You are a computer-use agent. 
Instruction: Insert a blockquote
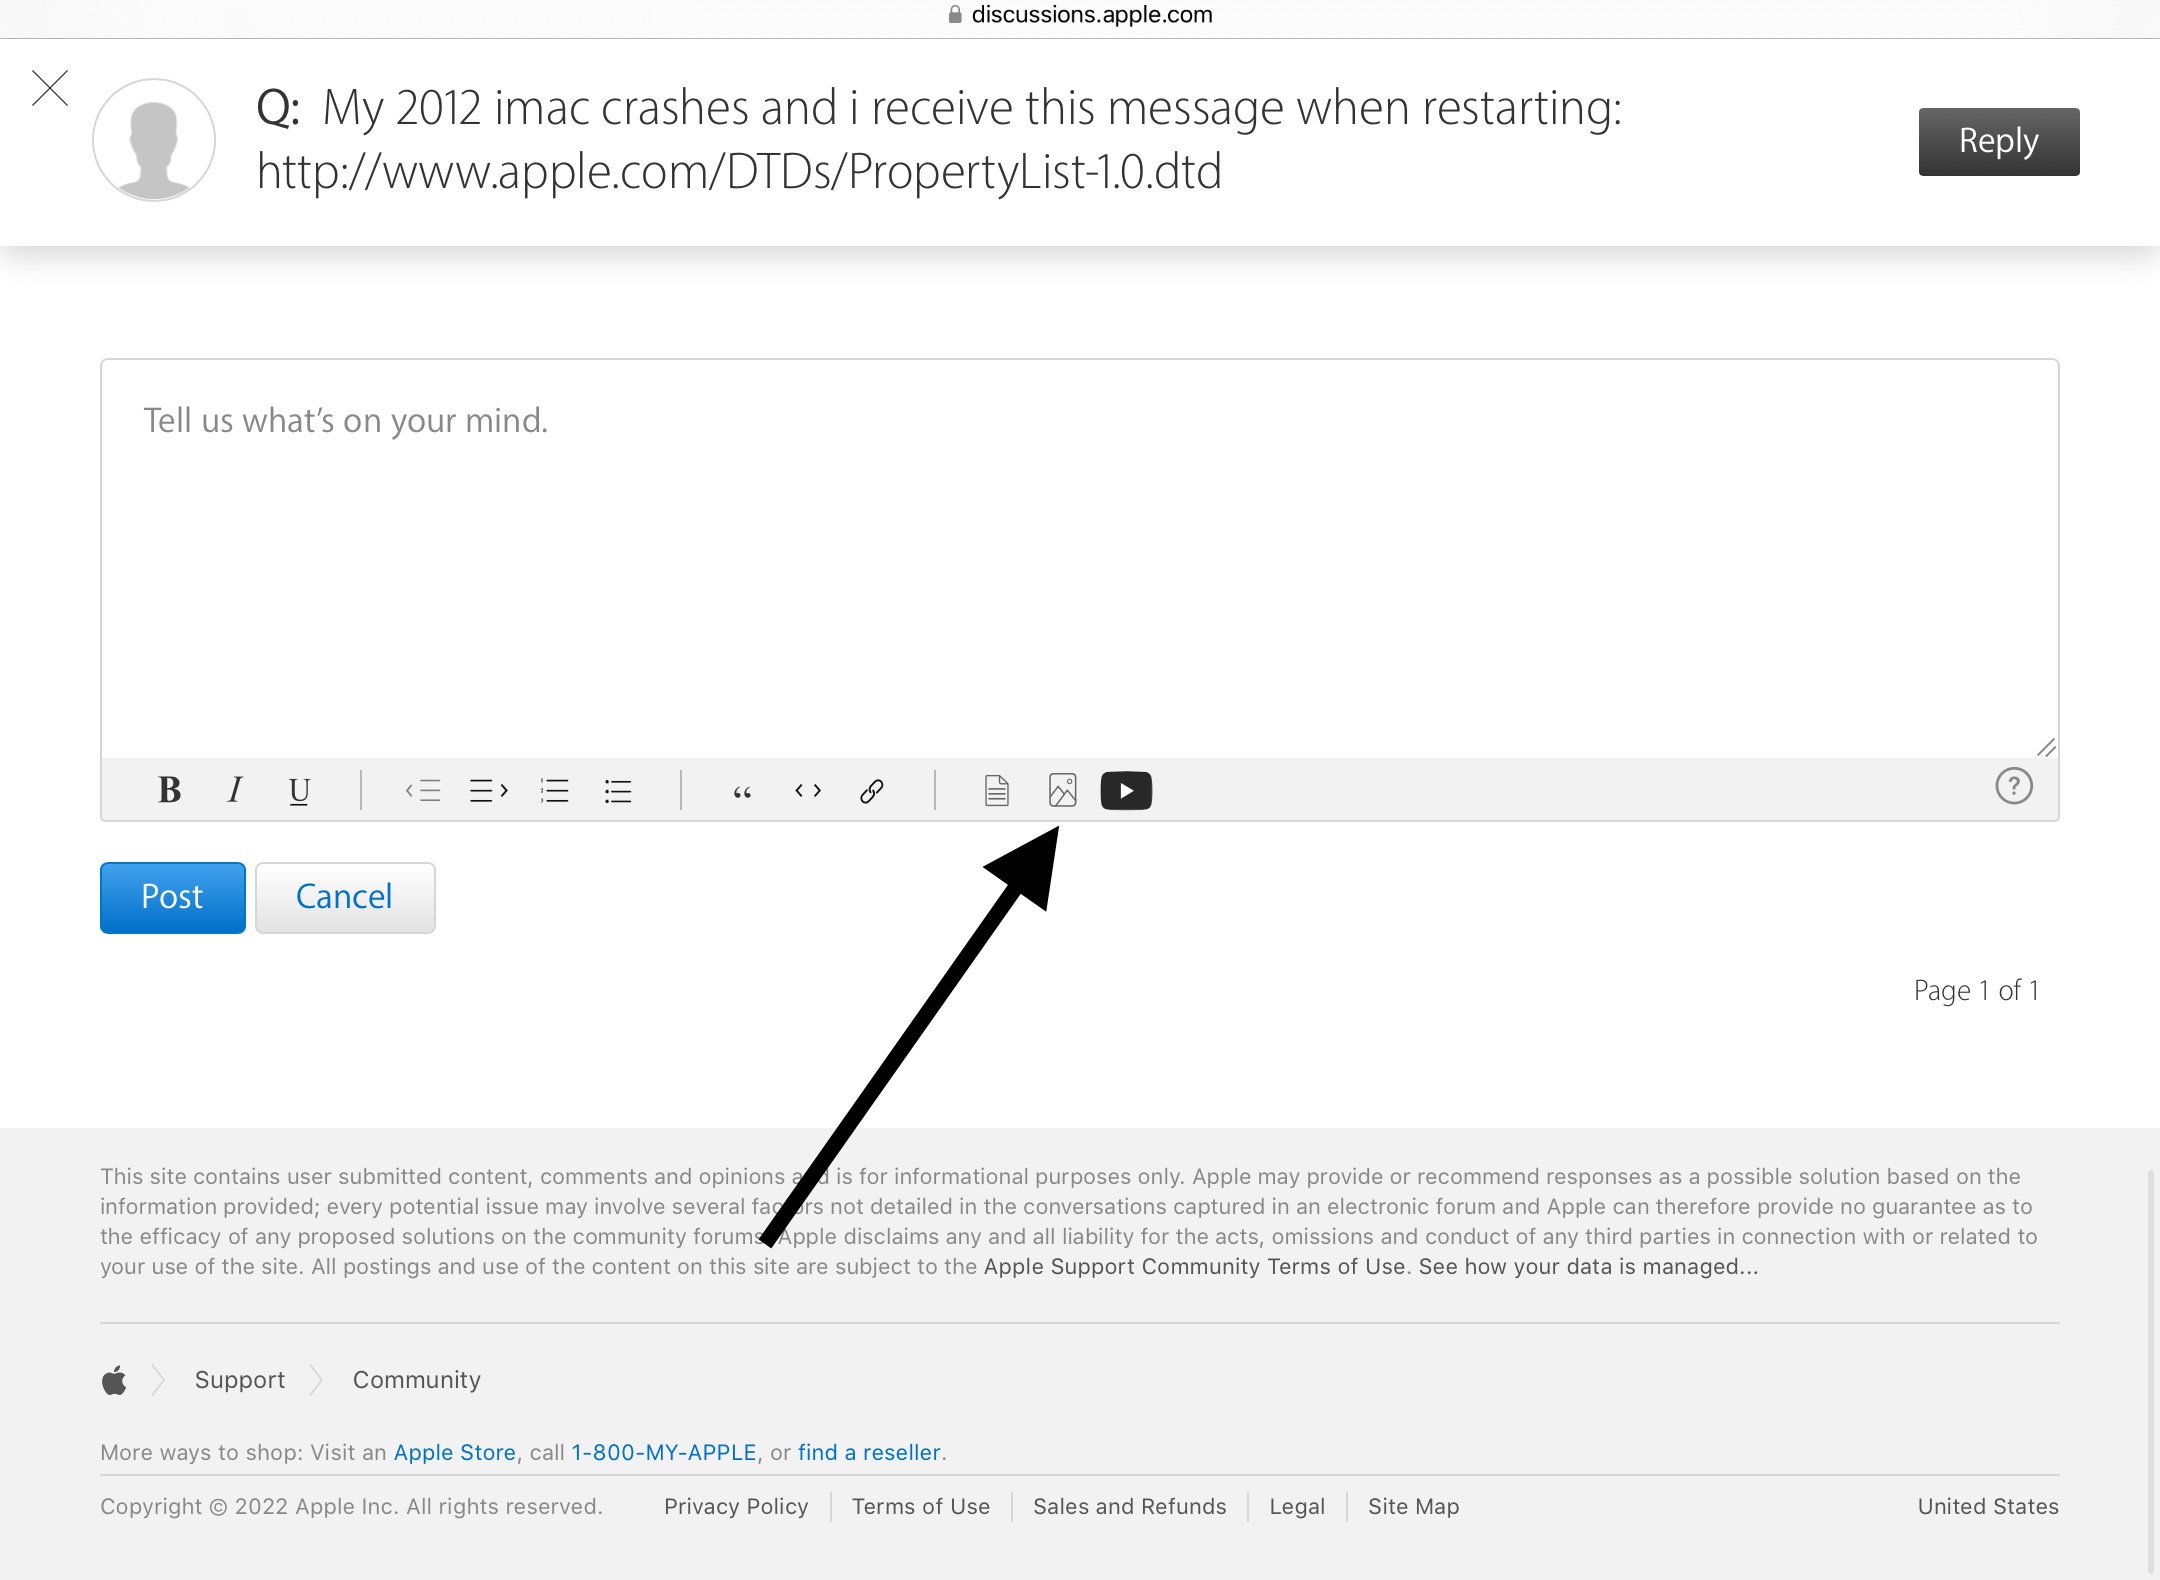741,790
